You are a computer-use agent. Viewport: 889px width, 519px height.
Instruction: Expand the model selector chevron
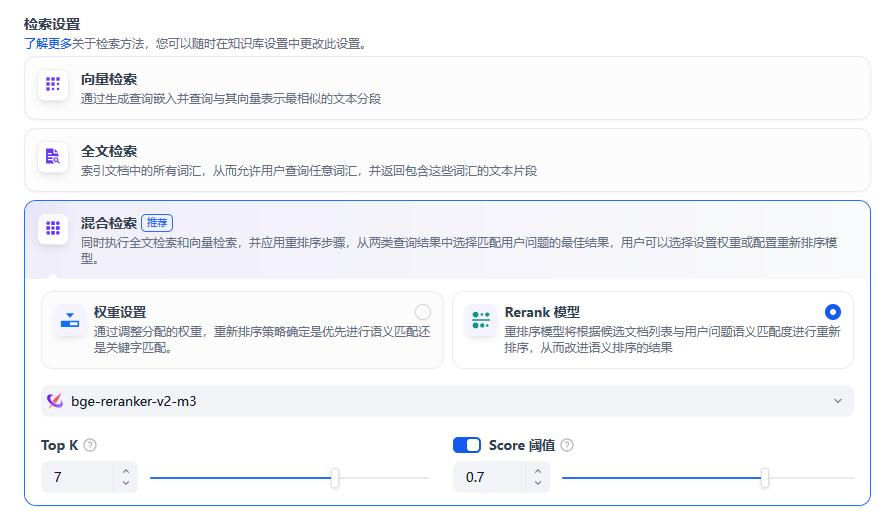click(837, 401)
